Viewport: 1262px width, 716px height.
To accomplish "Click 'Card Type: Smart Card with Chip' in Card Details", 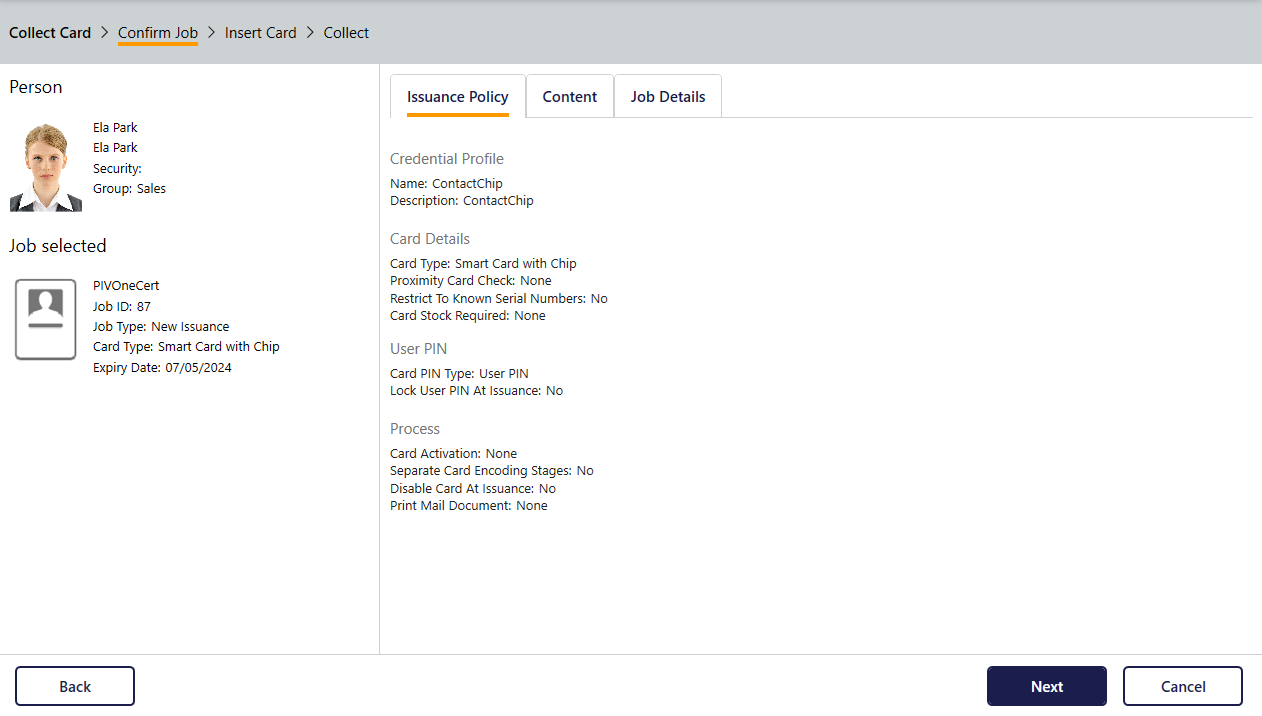I will (x=483, y=263).
